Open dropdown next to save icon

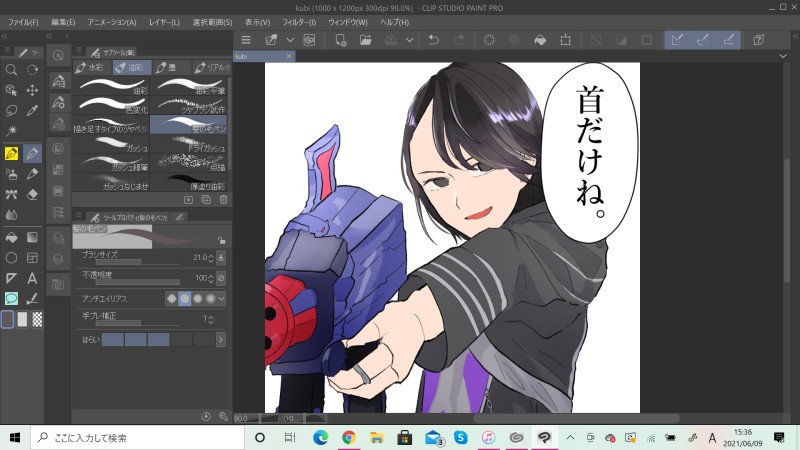[409, 40]
